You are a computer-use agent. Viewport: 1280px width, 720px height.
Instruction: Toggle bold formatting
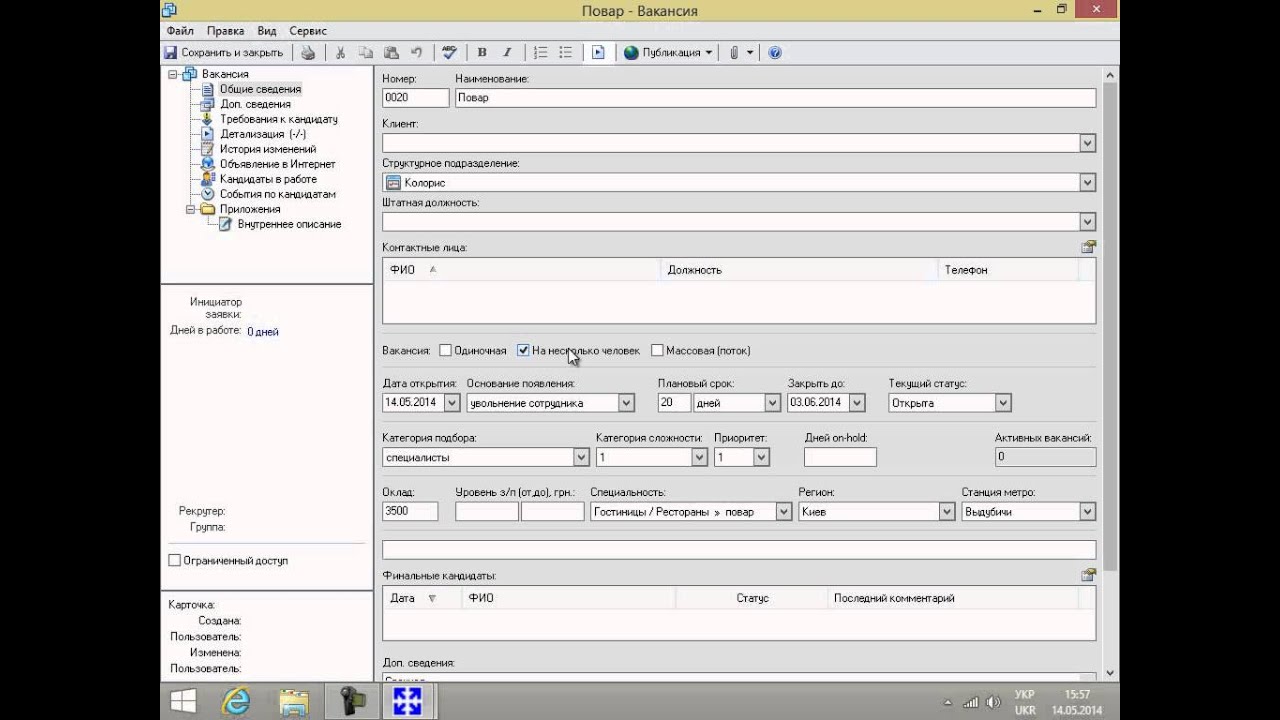[x=482, y=53]
